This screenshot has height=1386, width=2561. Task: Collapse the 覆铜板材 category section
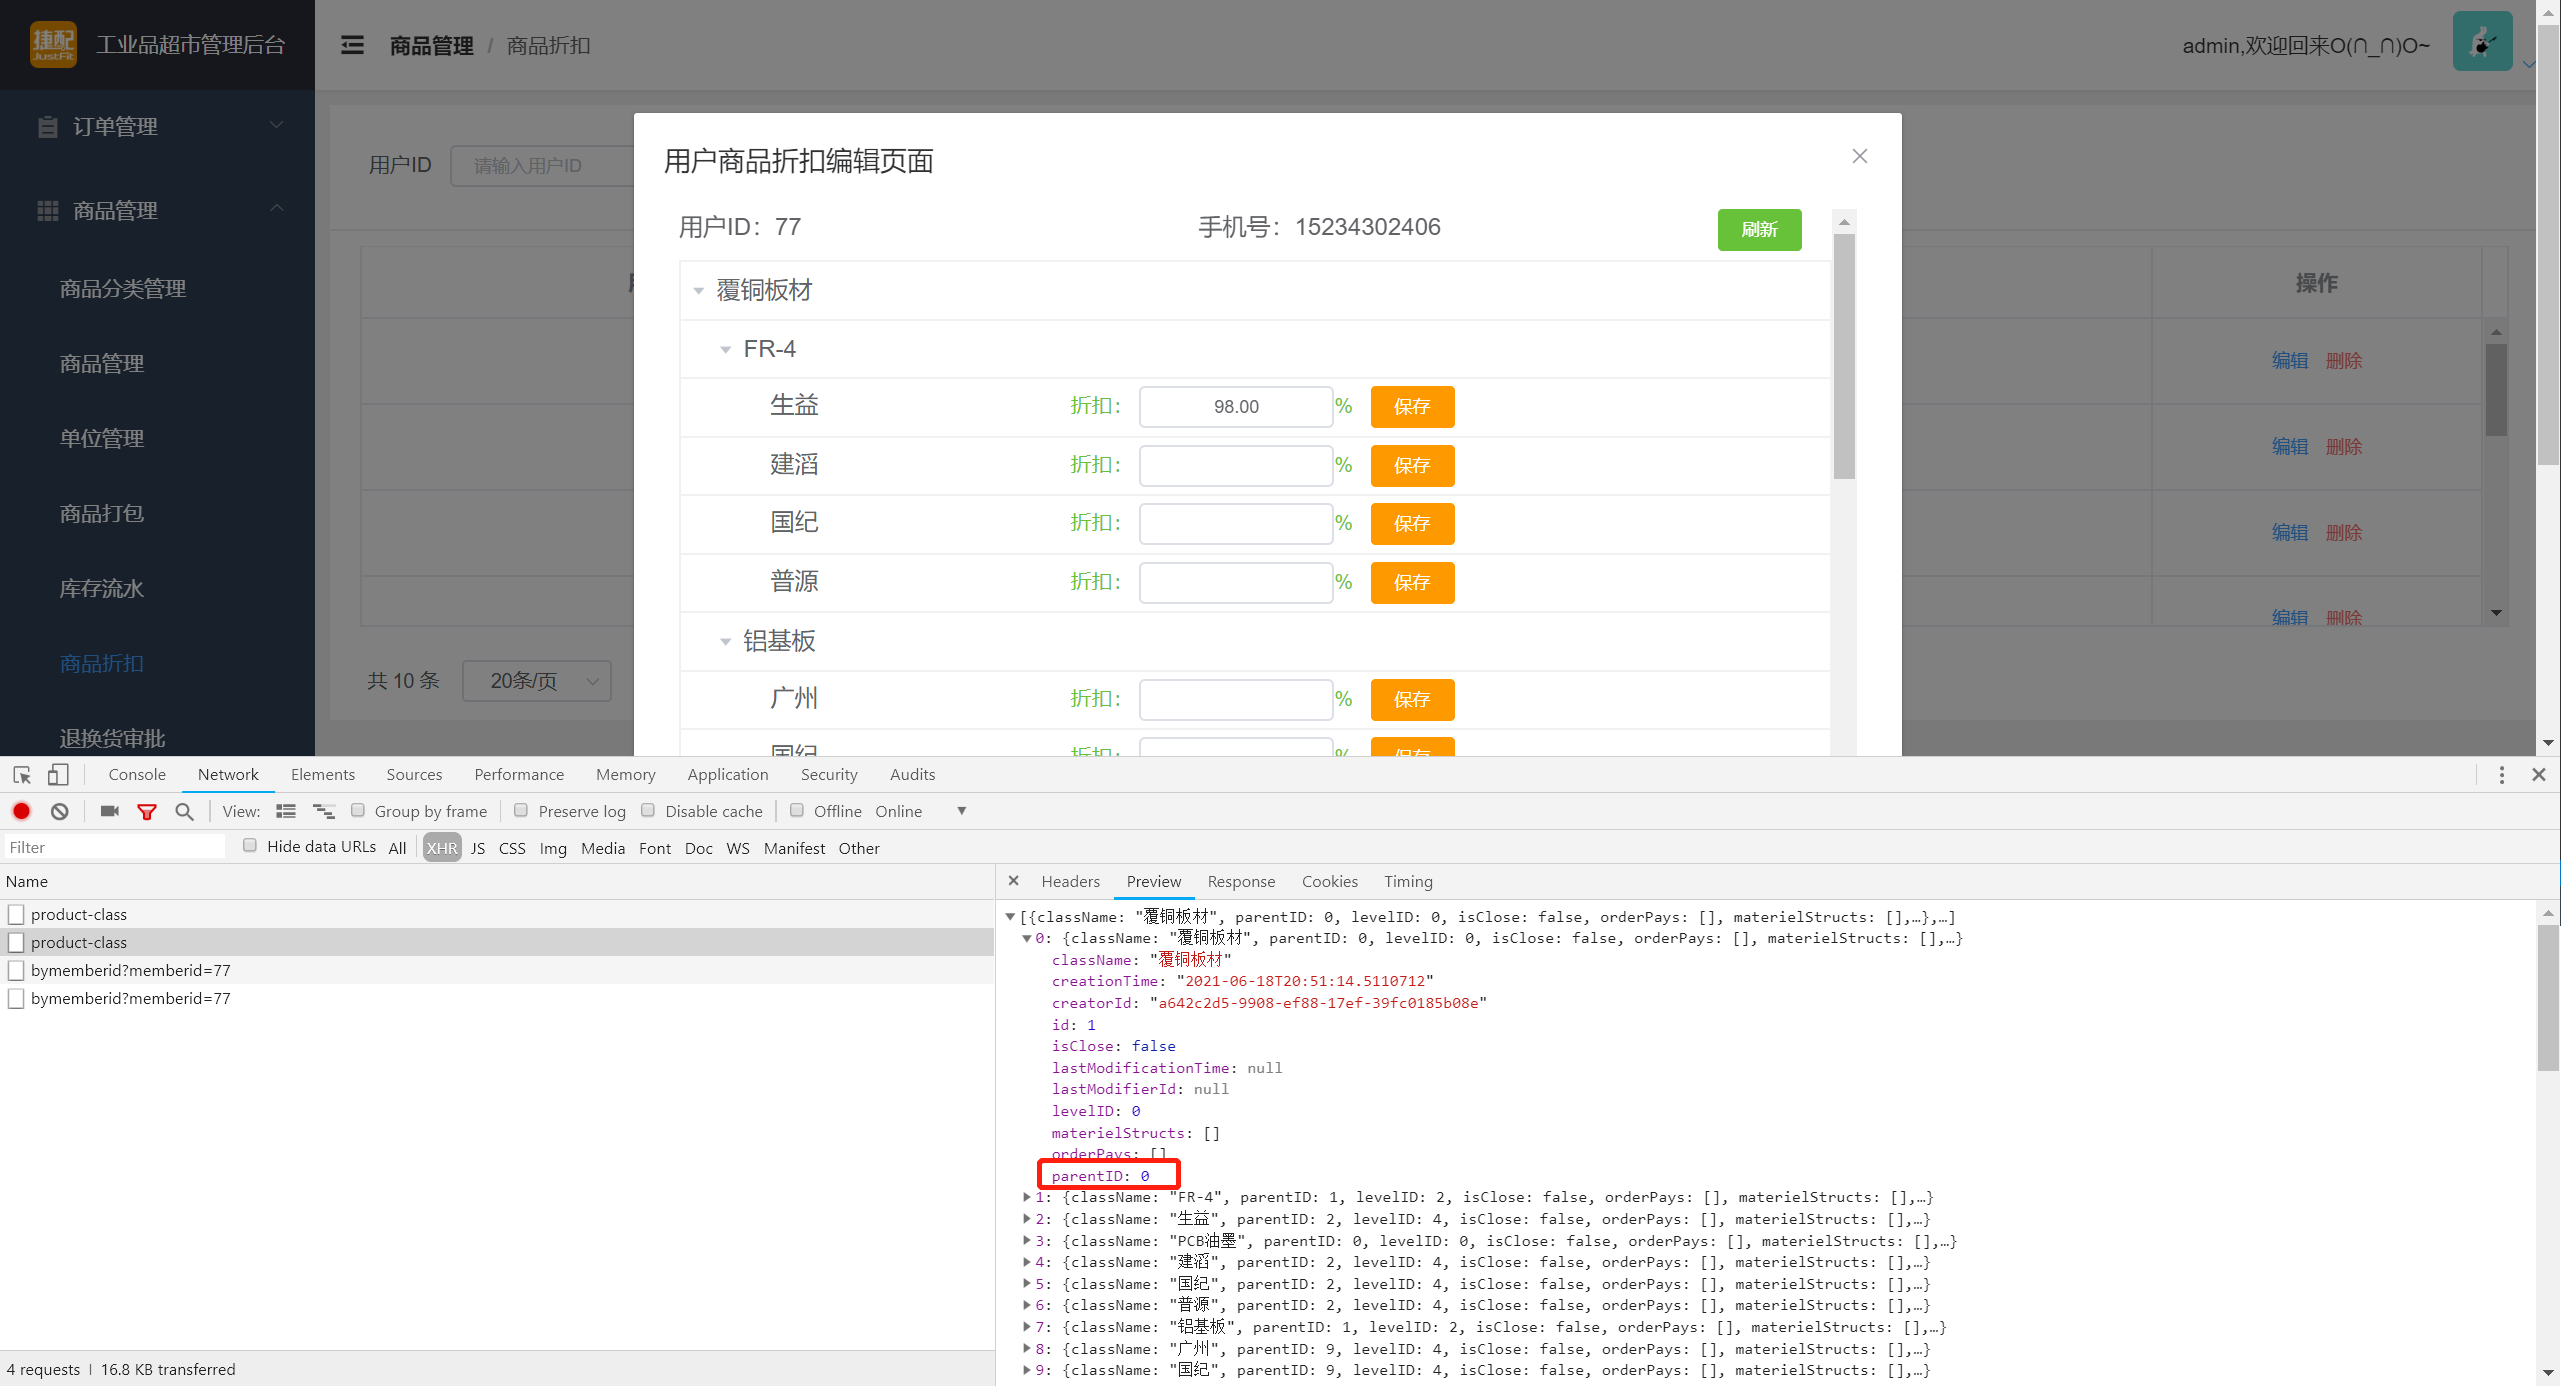(699, 290)
